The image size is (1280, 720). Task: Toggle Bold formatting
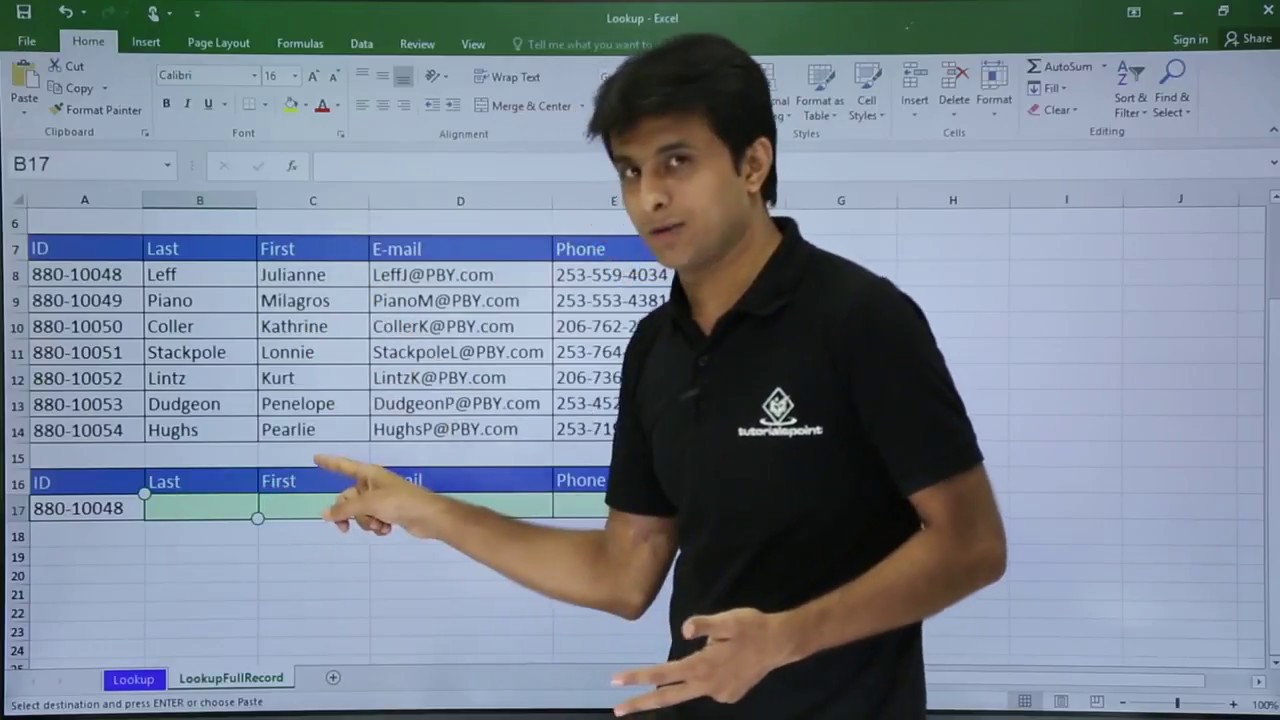[x=166, y=104]
